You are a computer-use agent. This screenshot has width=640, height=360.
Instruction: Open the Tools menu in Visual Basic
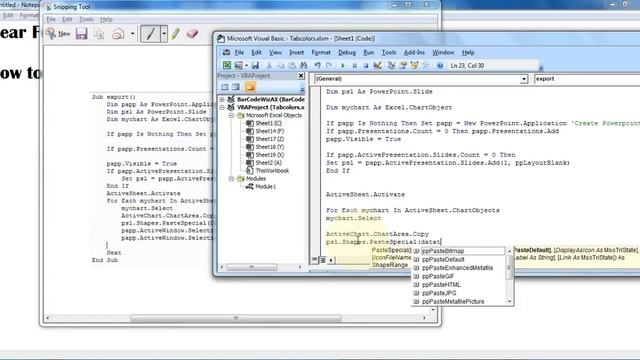coord(389,53)
